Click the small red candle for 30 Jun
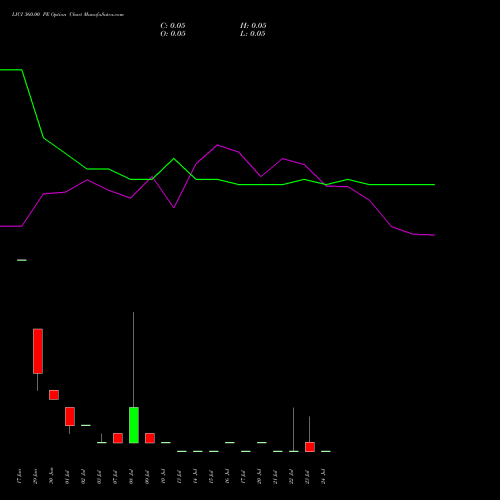This screenshot has width=500, height=500. [54, 395]
